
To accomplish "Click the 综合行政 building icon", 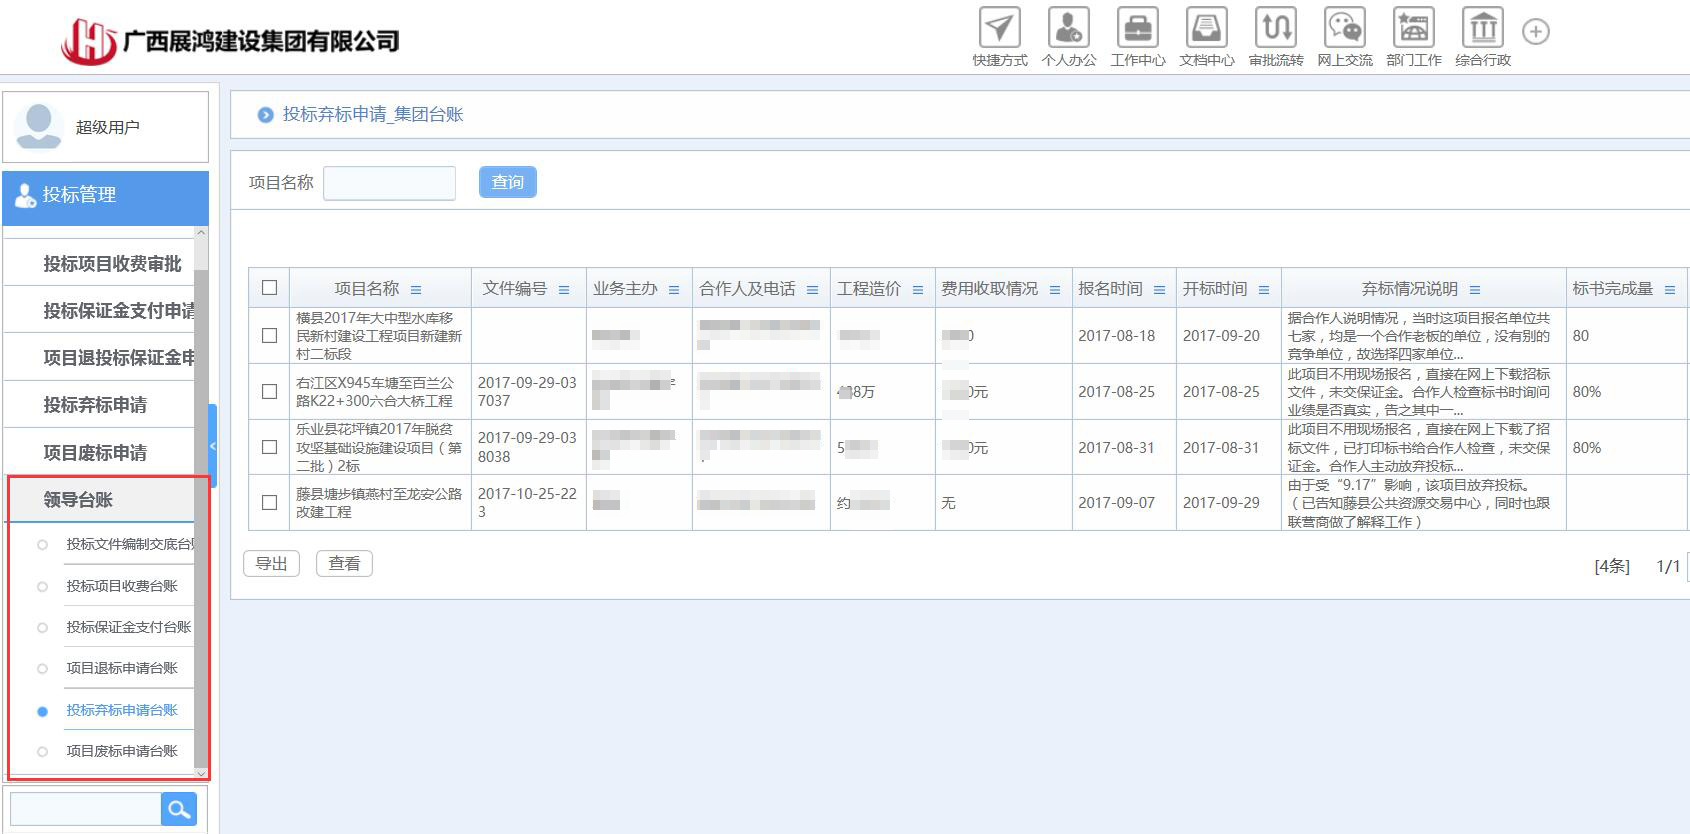I will tap(1482, 29).
